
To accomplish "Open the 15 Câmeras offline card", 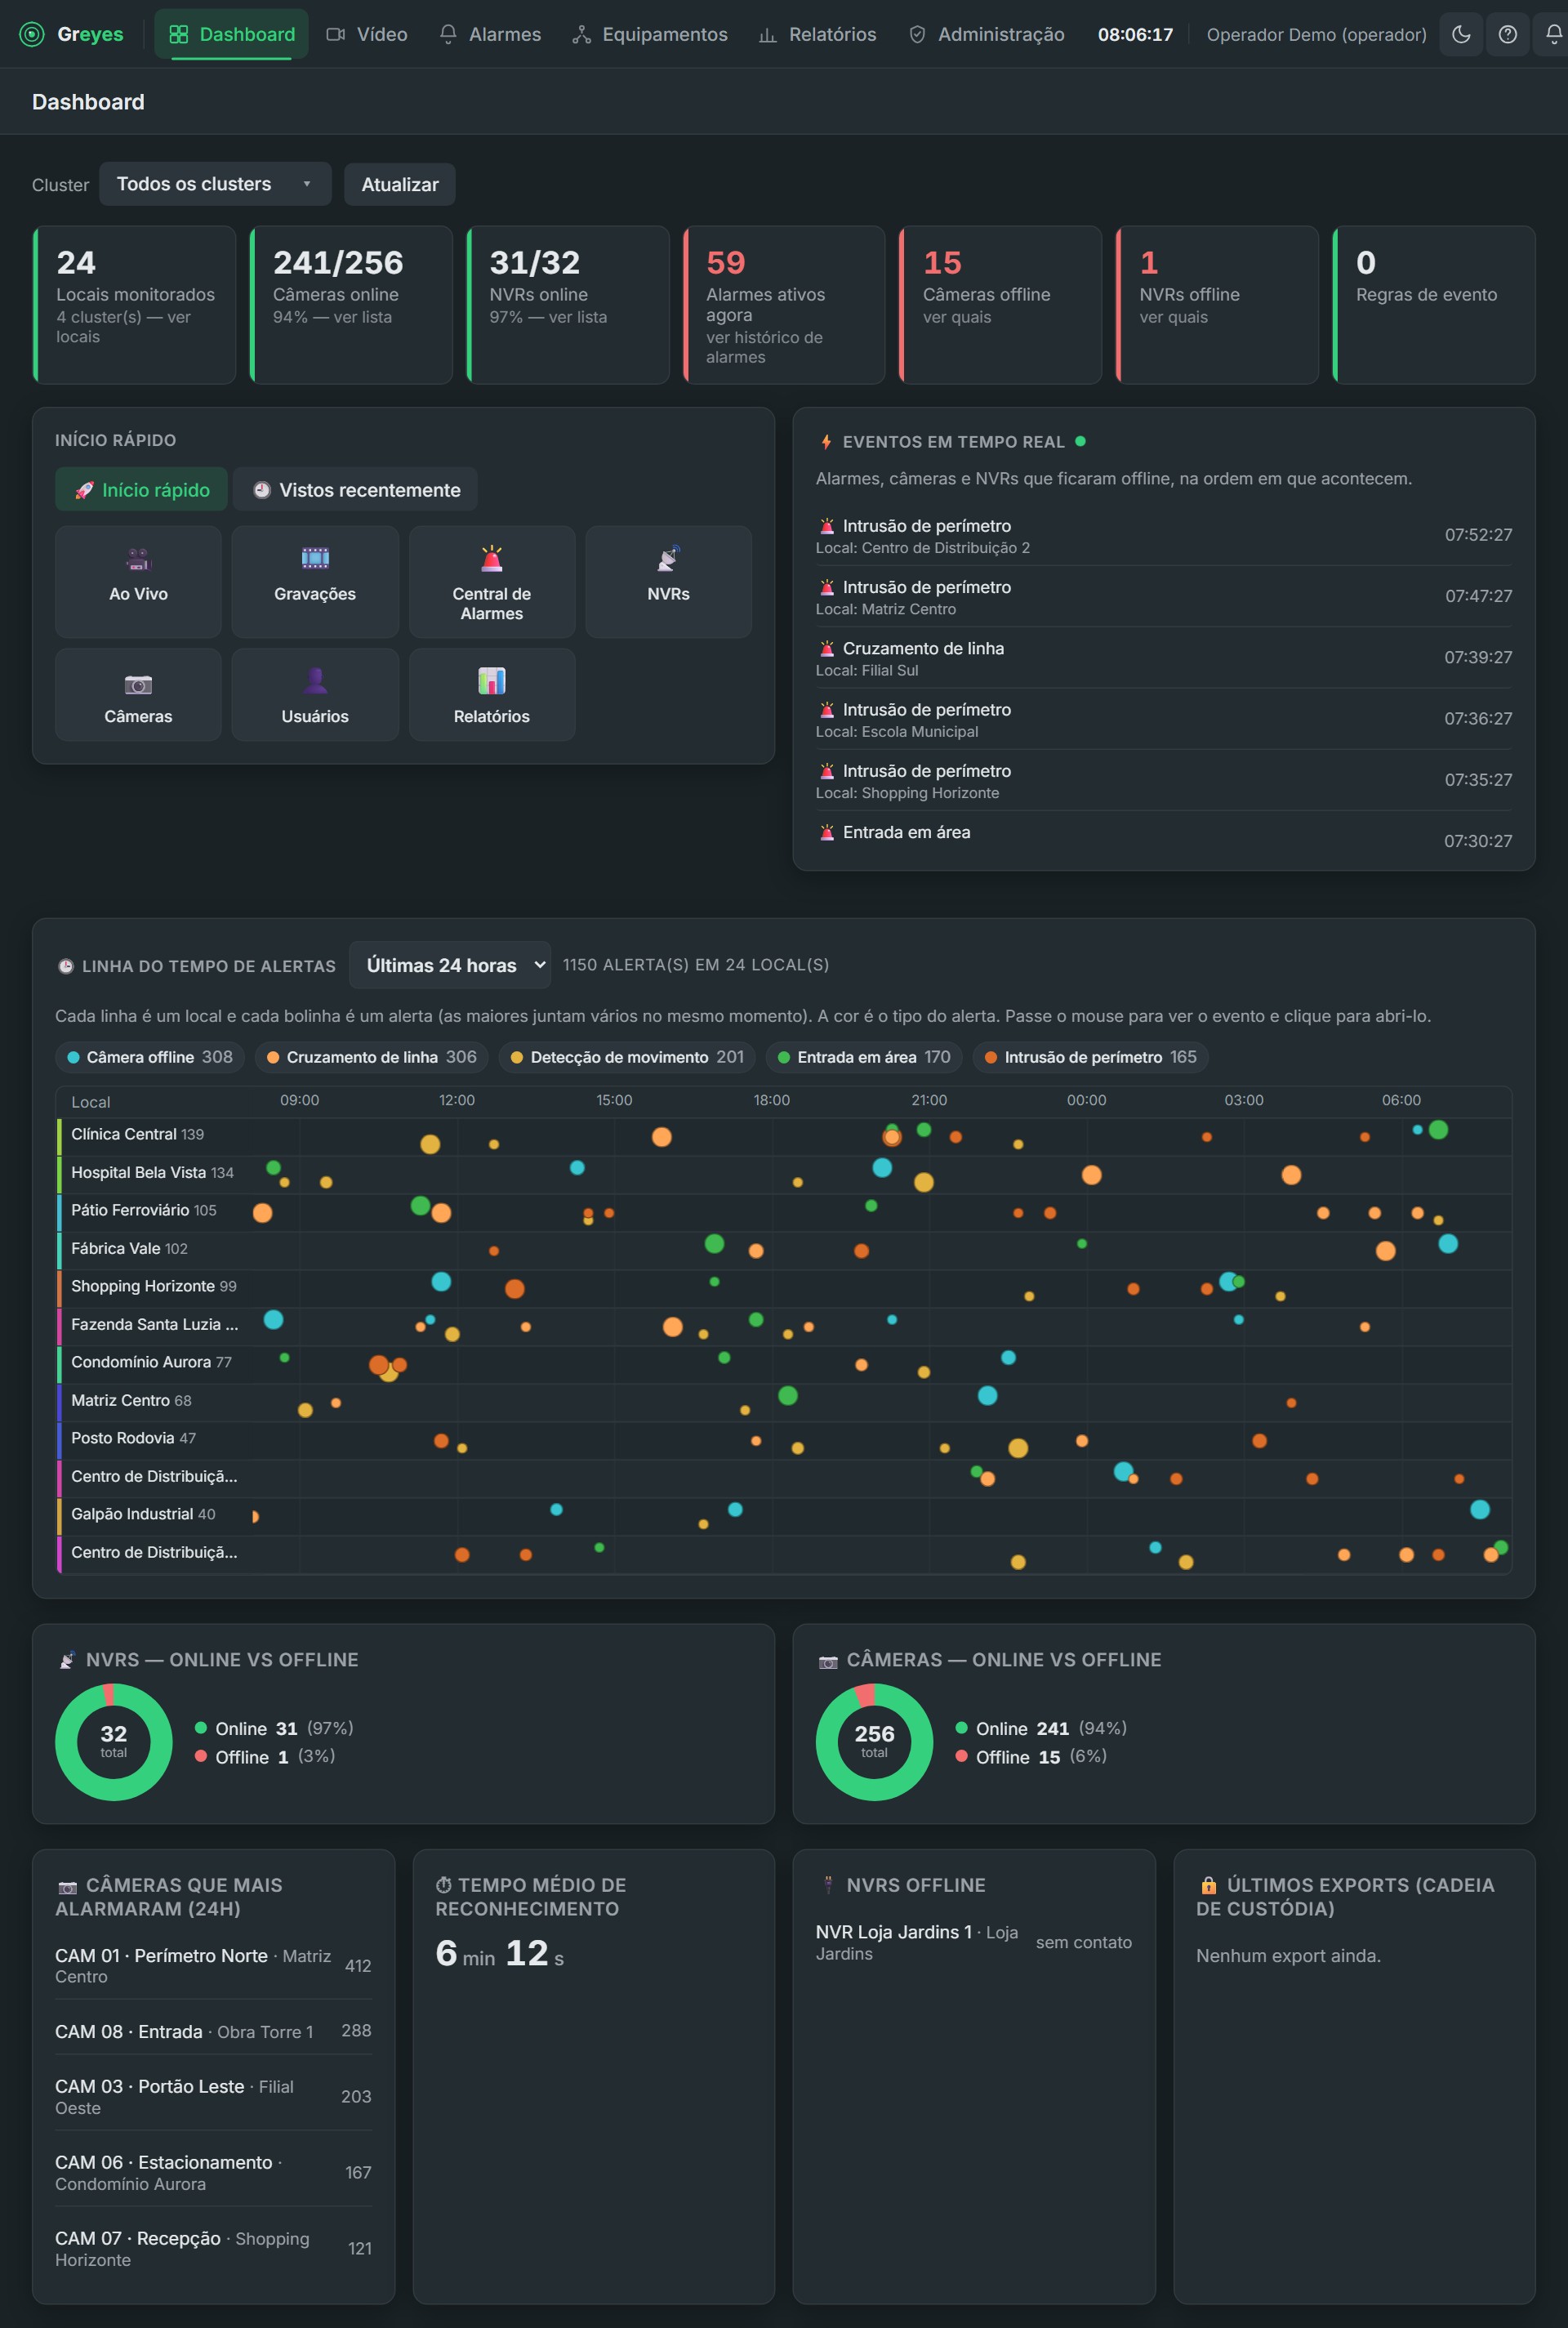I will coord(1001,305).
